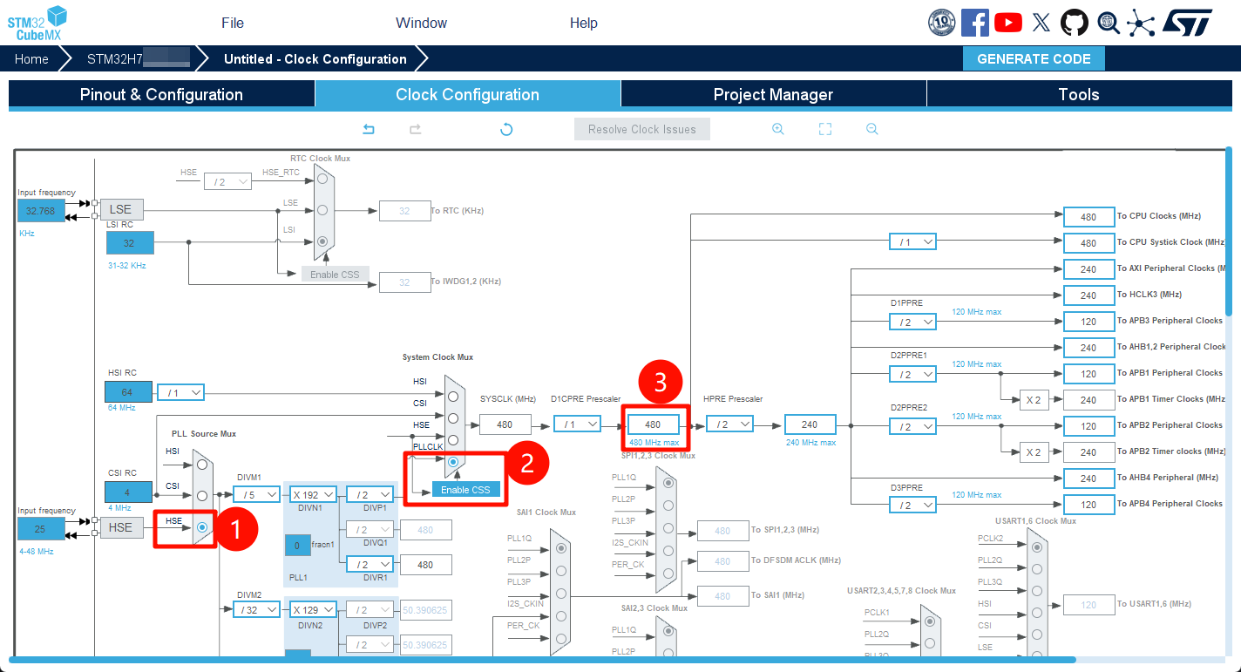Open the DIVM2 /32 dropdown
Viewport: 1241px width, 672px height.
click(257, 609)
